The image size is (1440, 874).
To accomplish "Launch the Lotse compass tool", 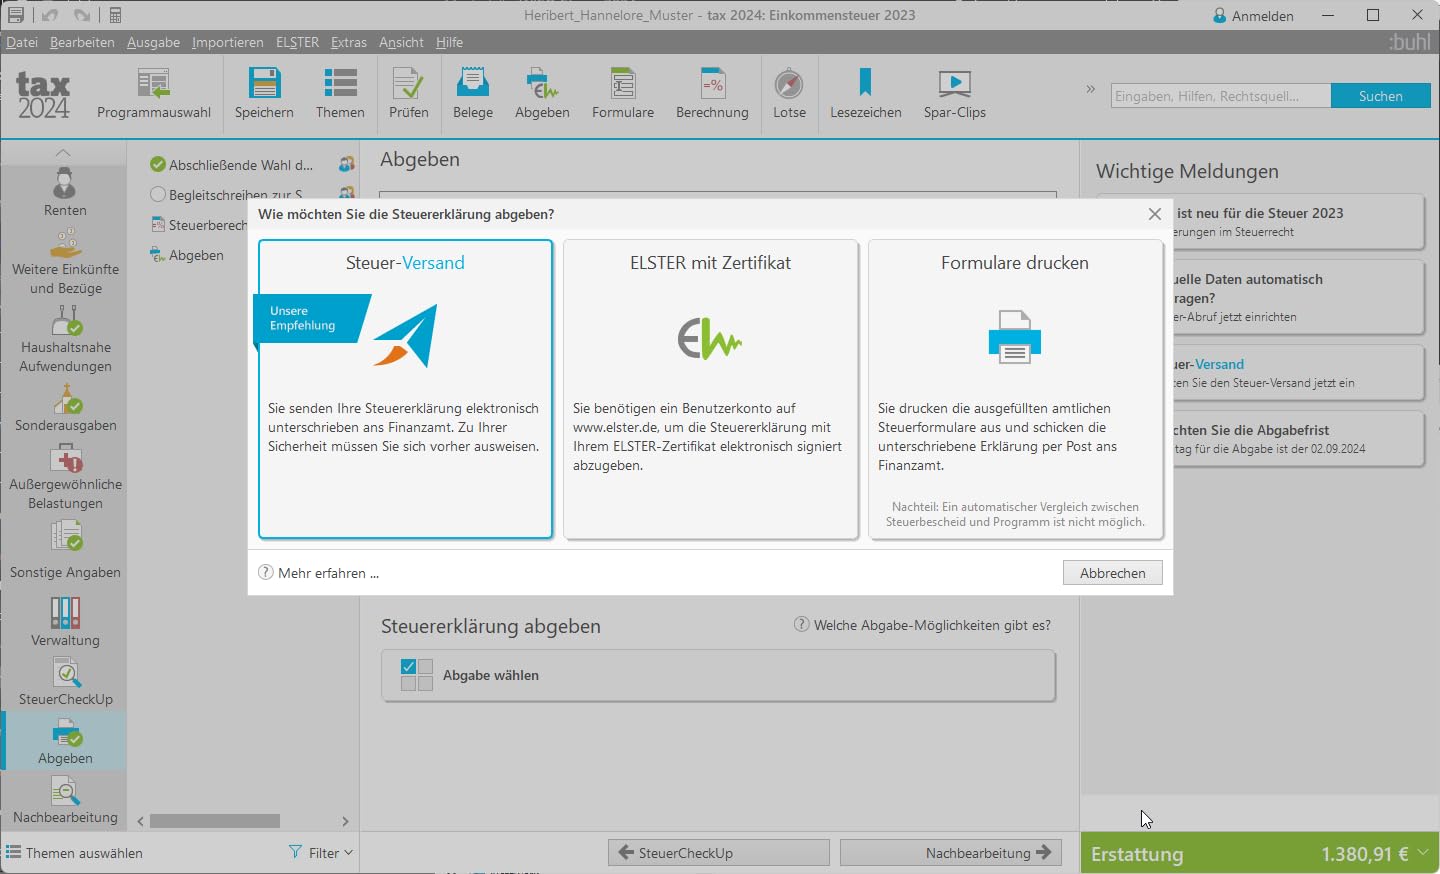I will click(x=789, y=94).
